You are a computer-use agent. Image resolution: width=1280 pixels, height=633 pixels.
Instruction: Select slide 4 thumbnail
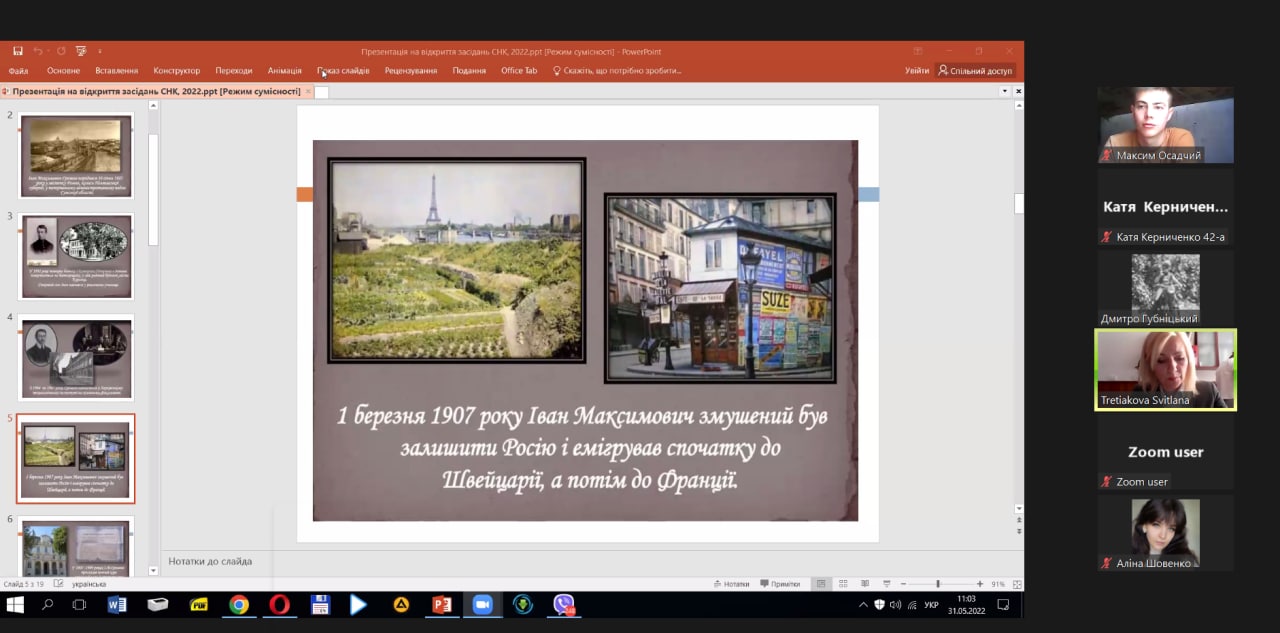click(x=76, y=357)
